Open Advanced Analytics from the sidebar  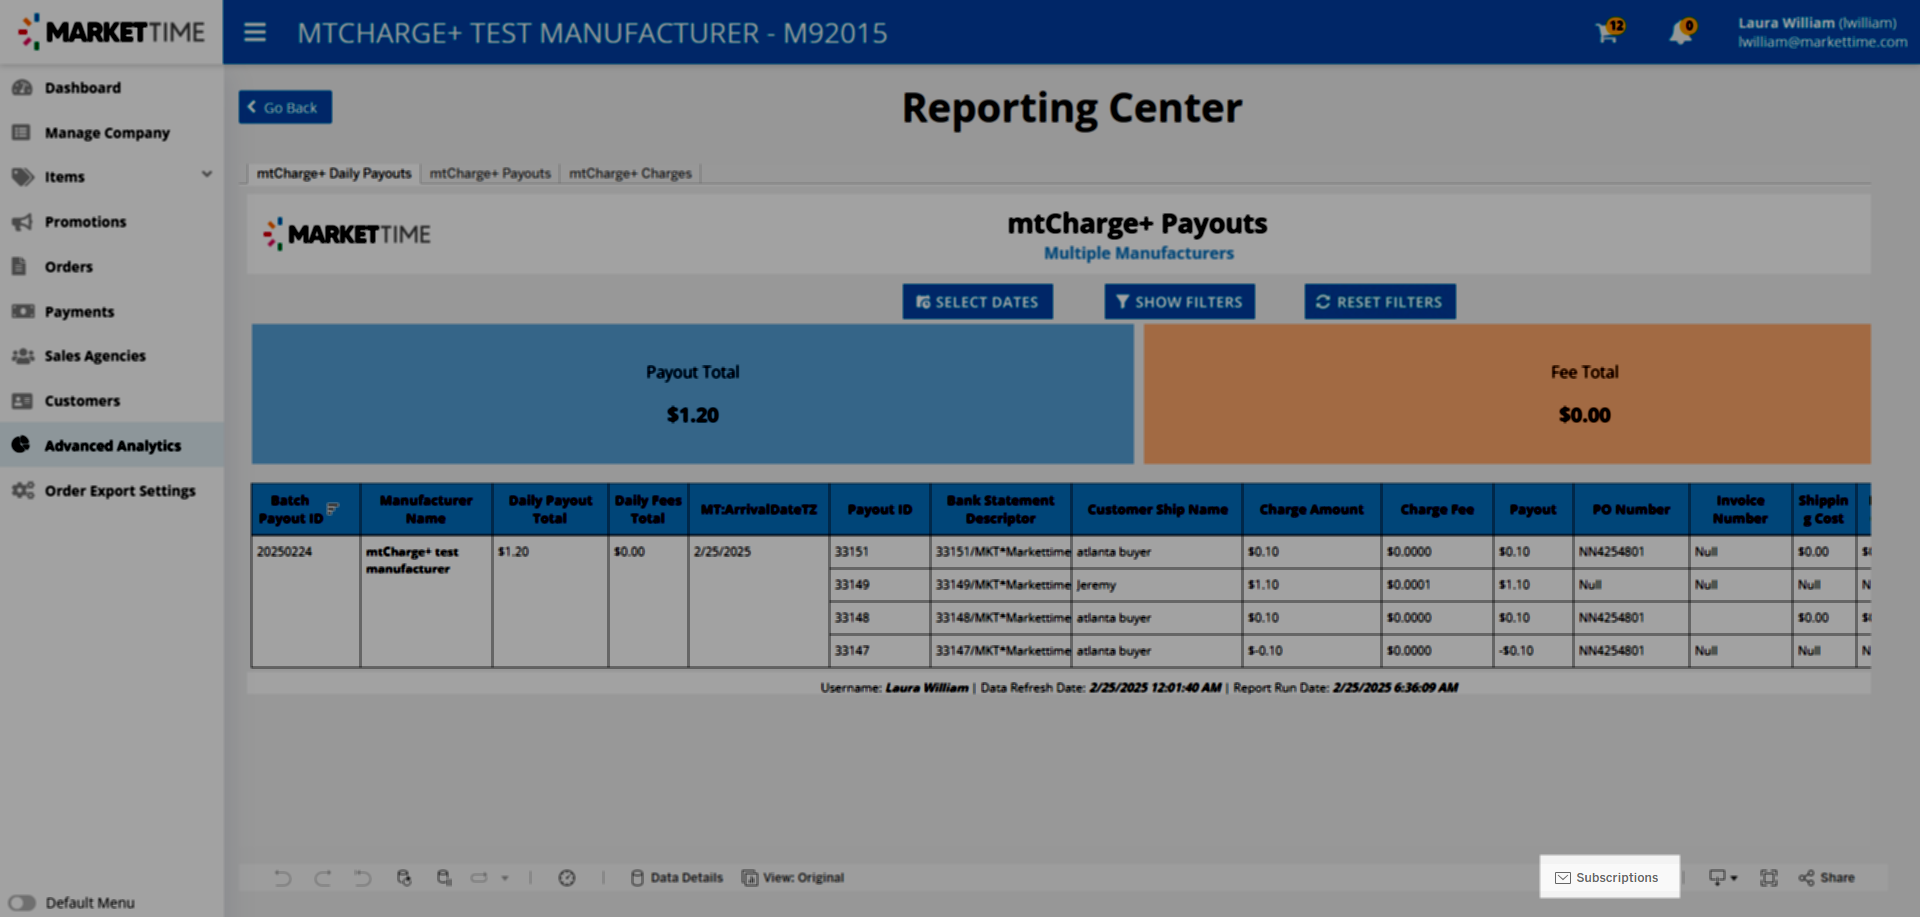click(113, 445)
